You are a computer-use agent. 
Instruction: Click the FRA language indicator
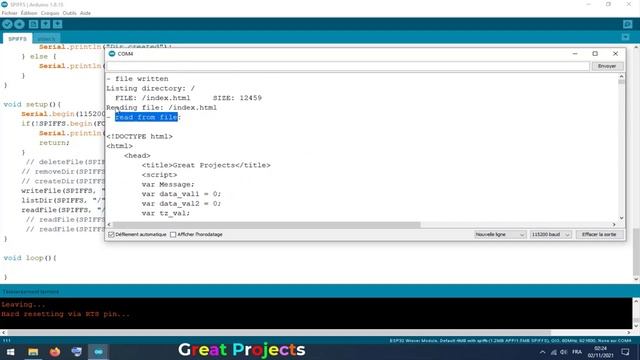577,352
